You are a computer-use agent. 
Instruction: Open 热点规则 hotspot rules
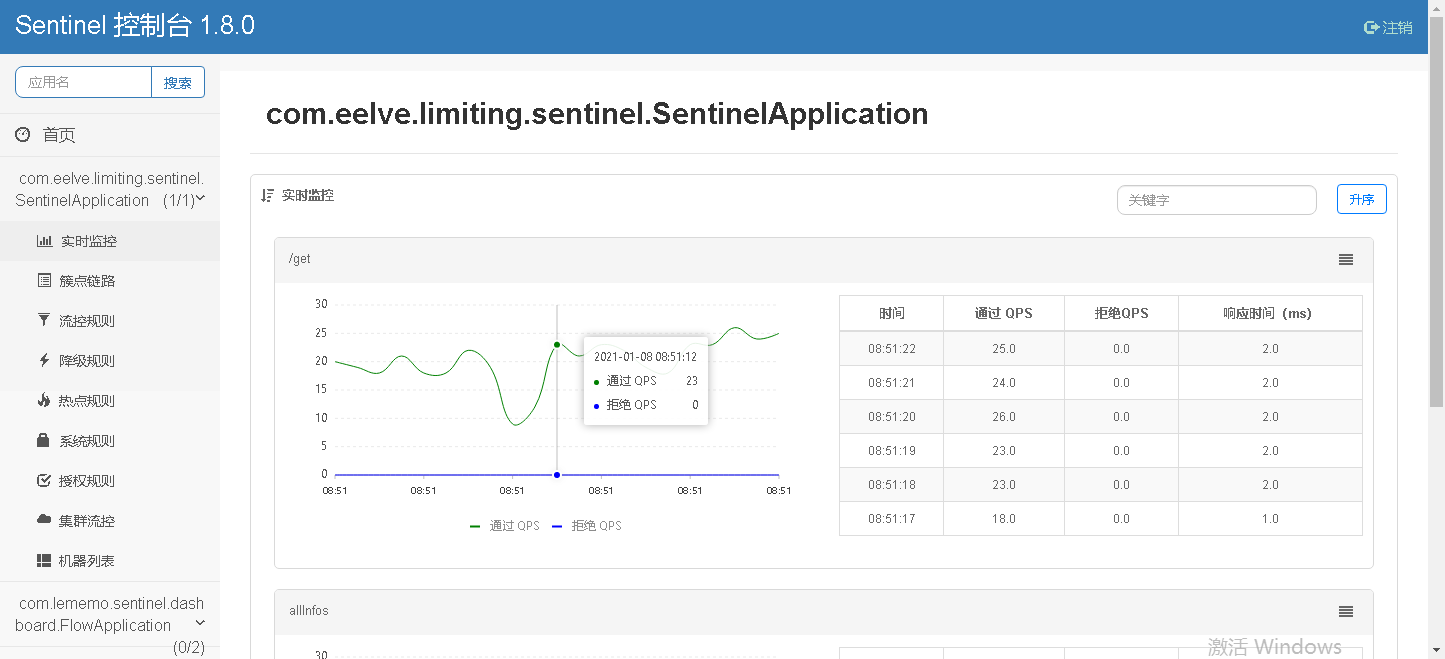(x=109, y=401)
